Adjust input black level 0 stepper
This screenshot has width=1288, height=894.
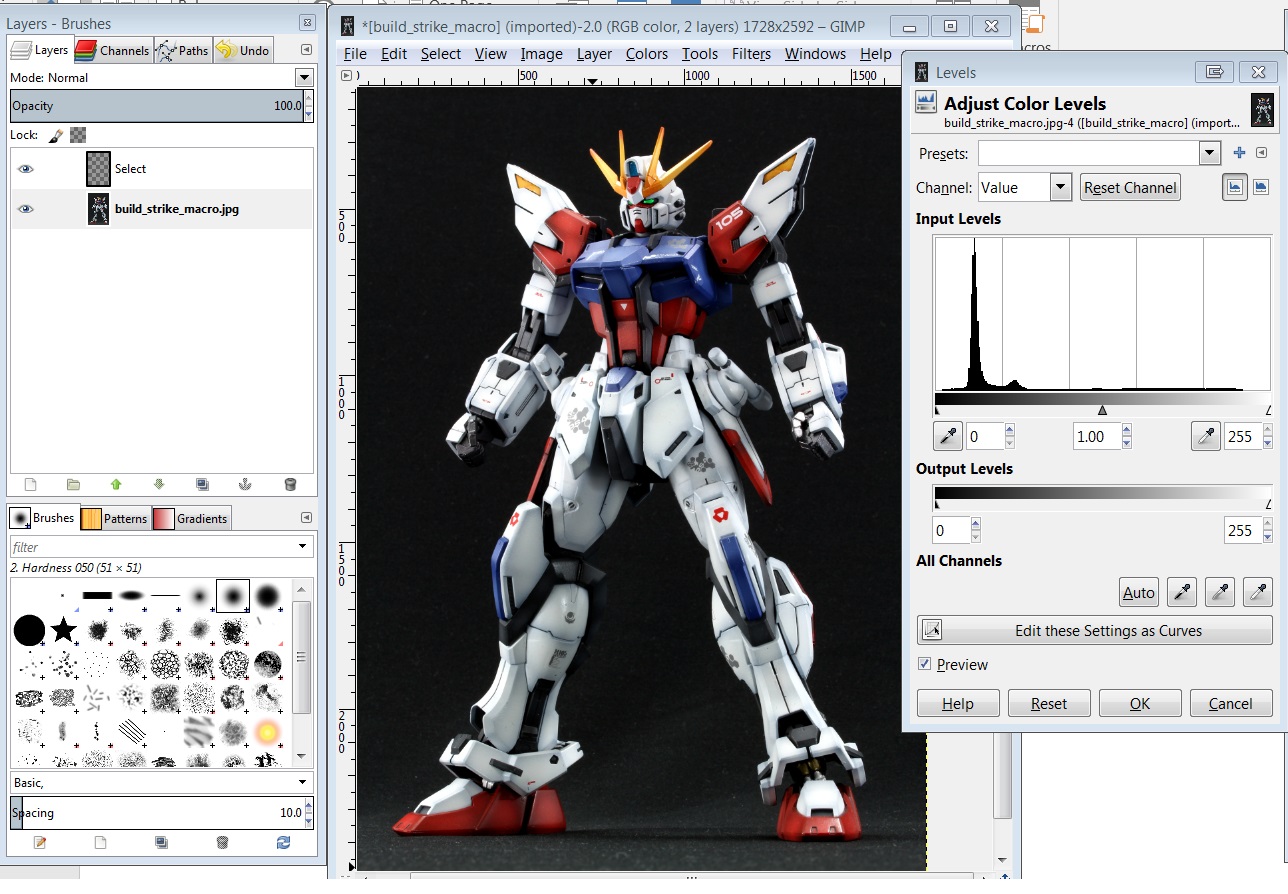tap(1009, 436)
